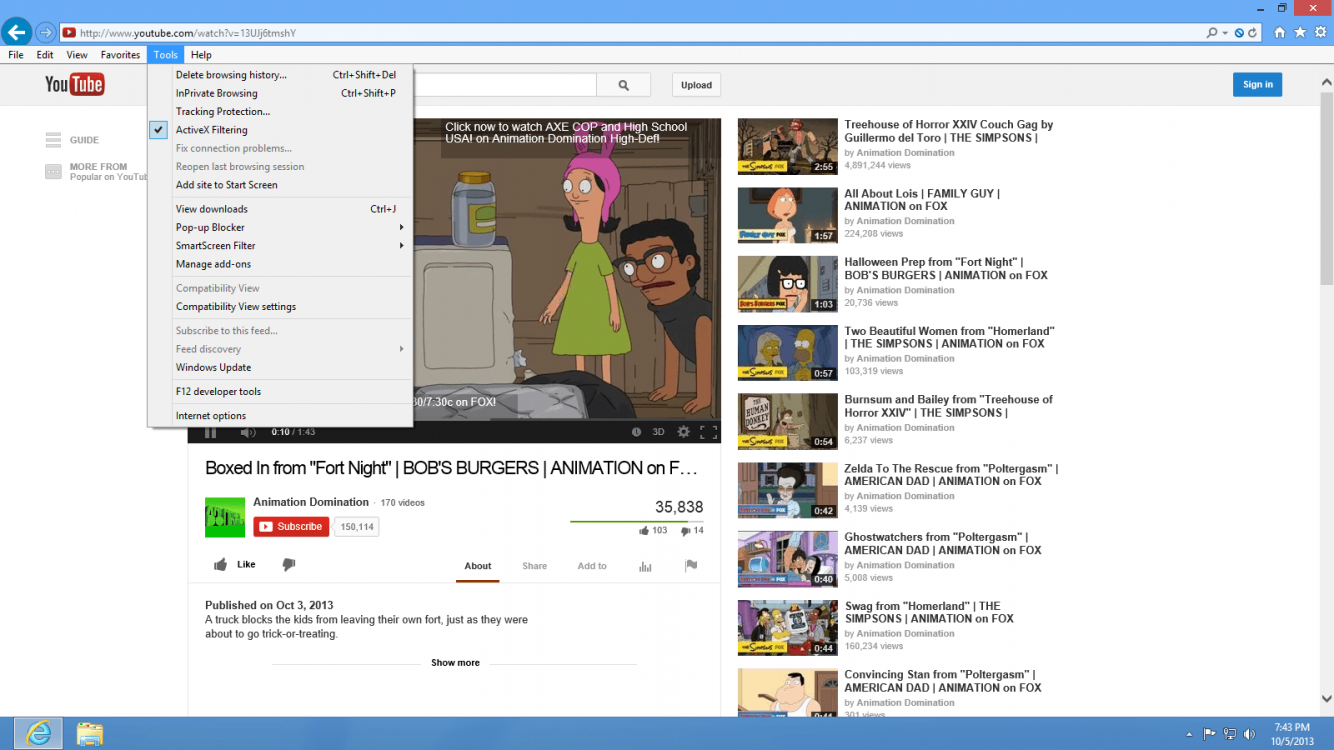Expand the Pop-up Blocker submenu
1334x750 pixels.
[280, 227]
